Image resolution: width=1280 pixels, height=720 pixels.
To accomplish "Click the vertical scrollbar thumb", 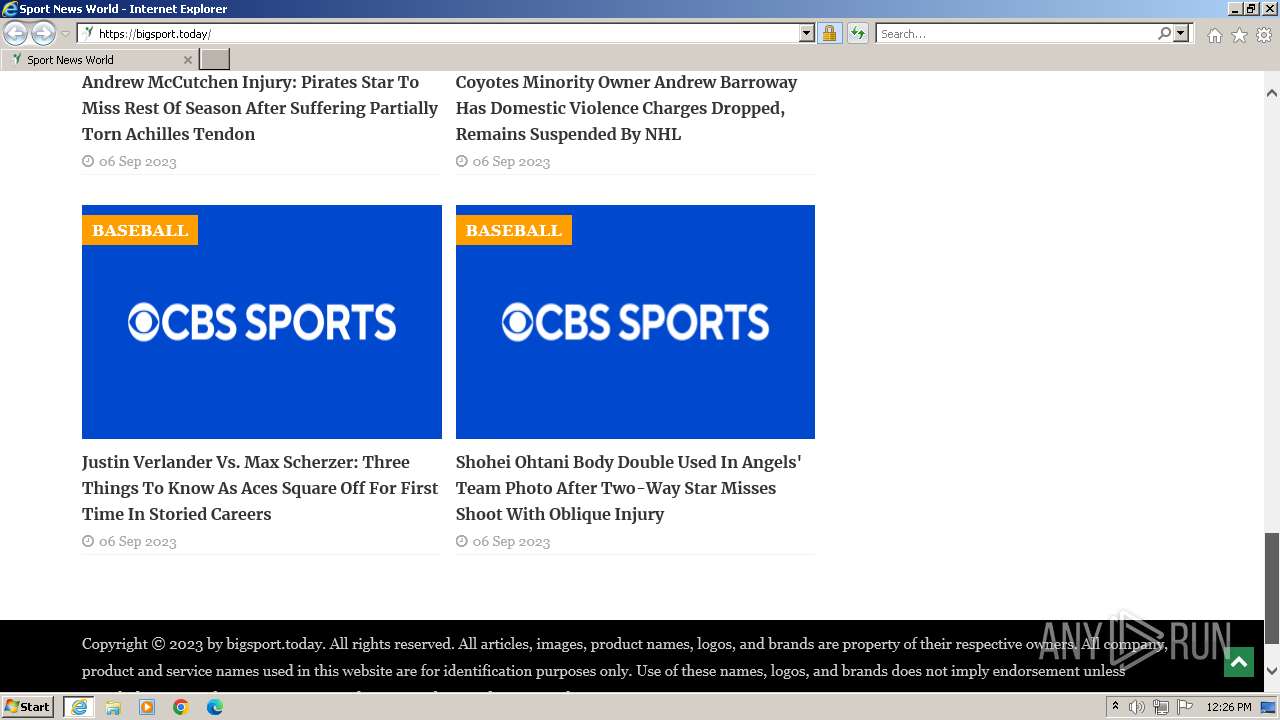I will (1272, 588).
